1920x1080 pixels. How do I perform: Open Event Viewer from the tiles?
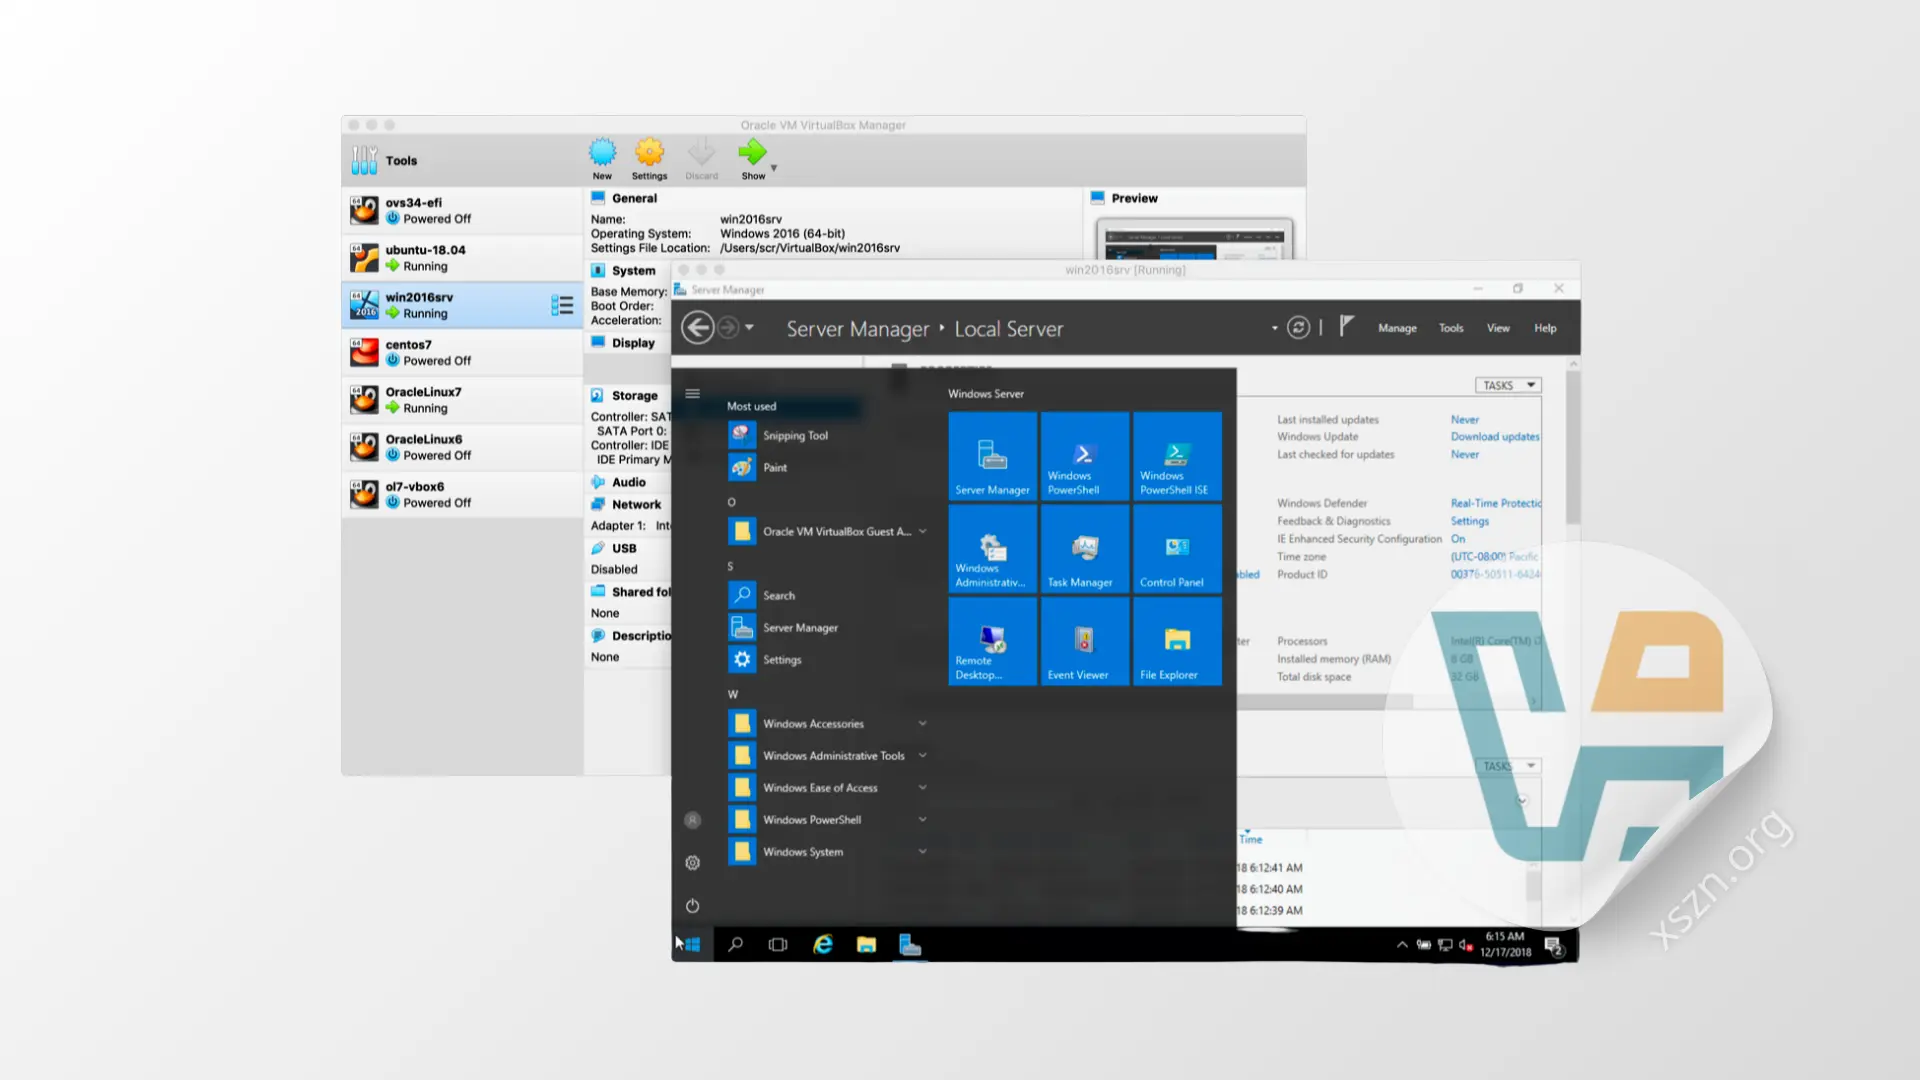click(x=1084, y=641)
